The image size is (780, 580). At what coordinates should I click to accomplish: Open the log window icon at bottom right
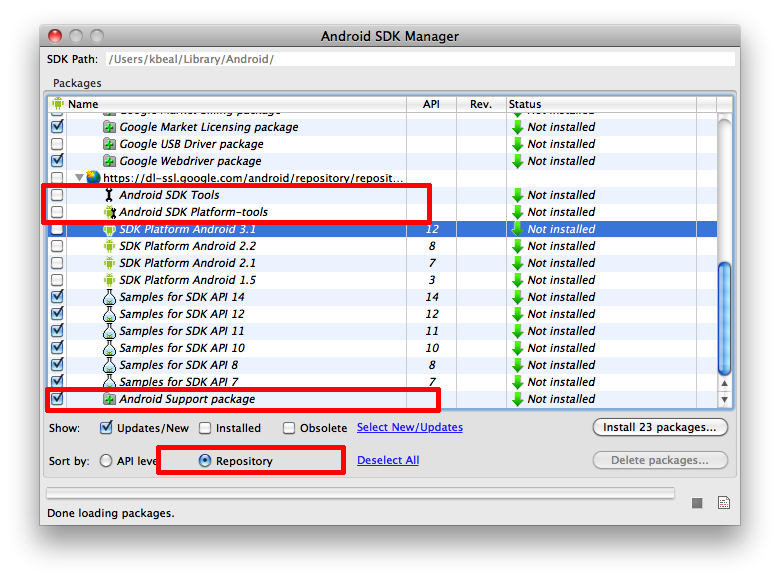(x=724, y=502)
